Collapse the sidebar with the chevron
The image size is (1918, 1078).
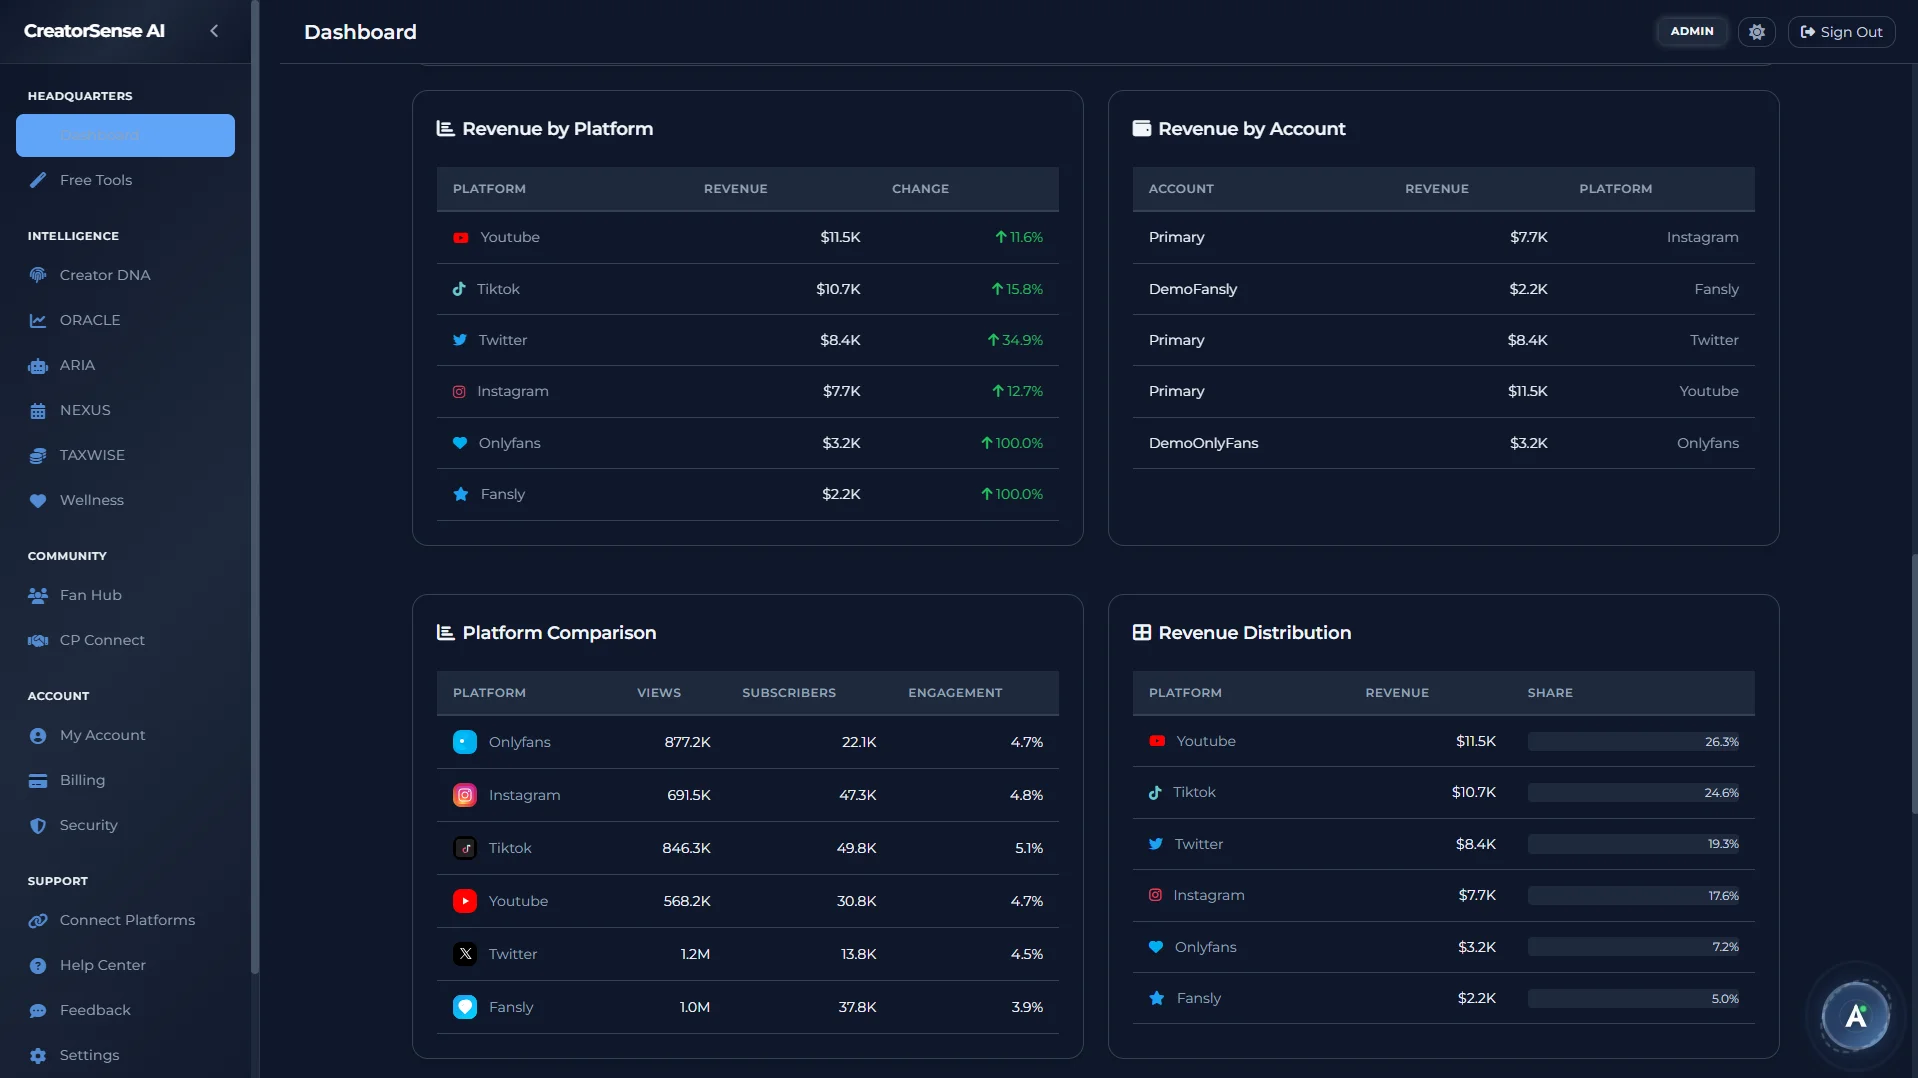click(214, 31)
